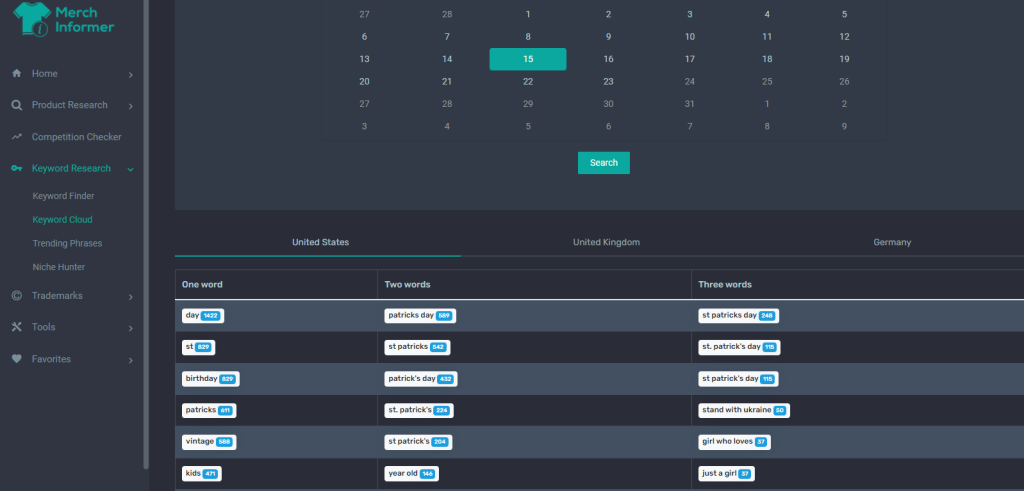Select day 22 on the calendar
Viewport: 1024px width, 491px height.
(x=528, y=82)
